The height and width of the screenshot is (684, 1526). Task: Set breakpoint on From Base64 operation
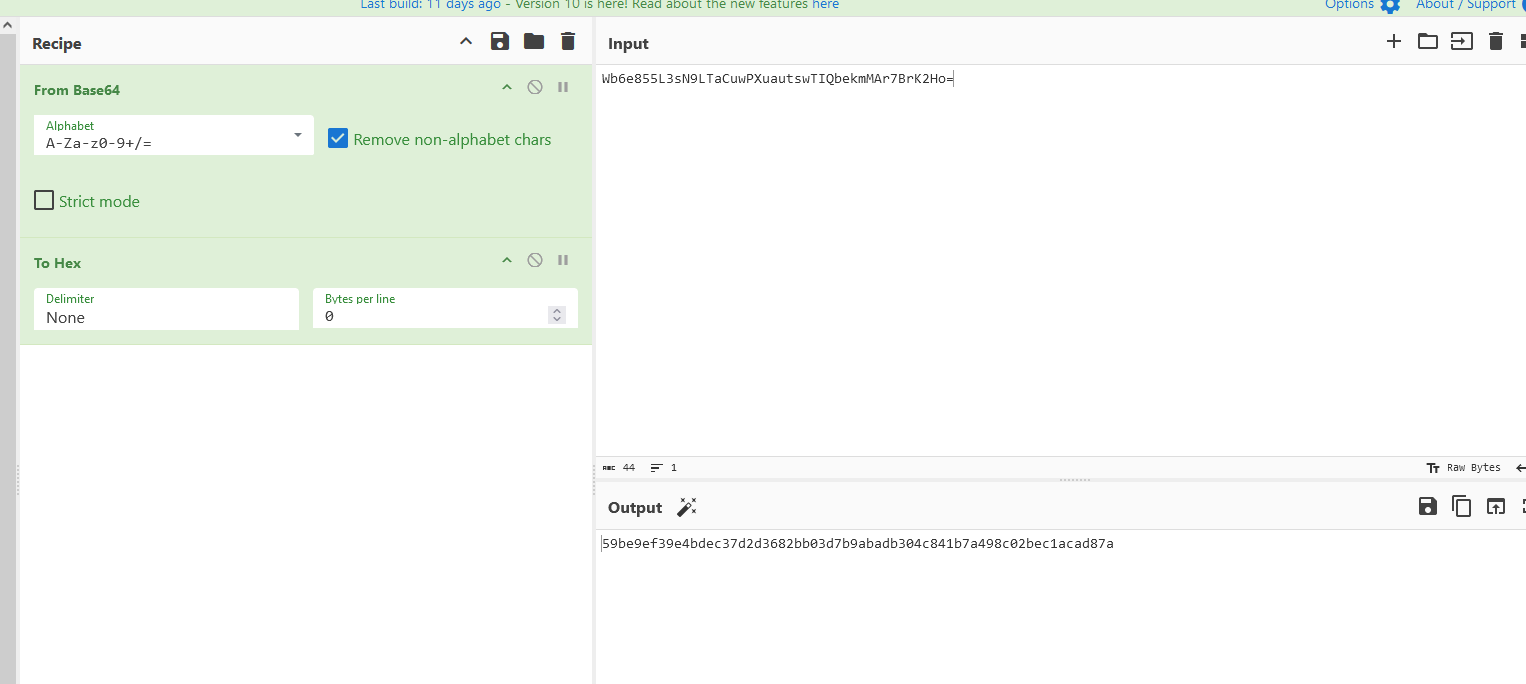point(563,87)
